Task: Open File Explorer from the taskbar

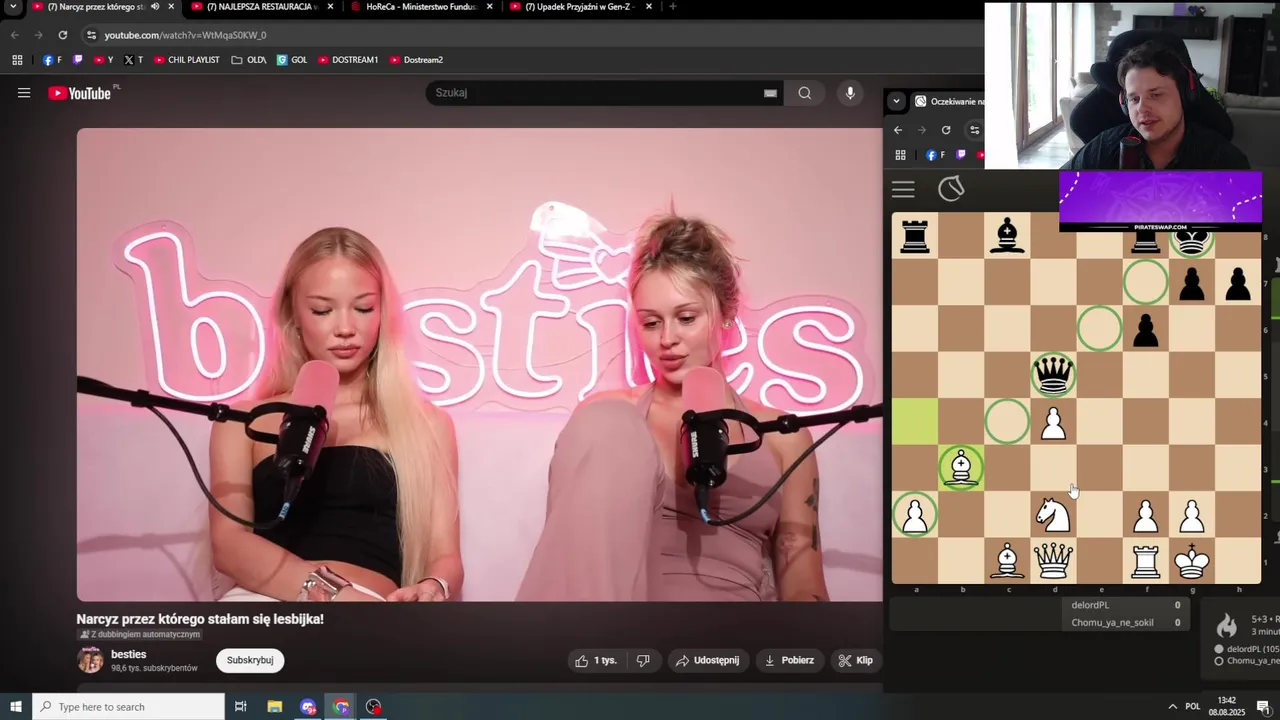Action: tap(275, 707)
